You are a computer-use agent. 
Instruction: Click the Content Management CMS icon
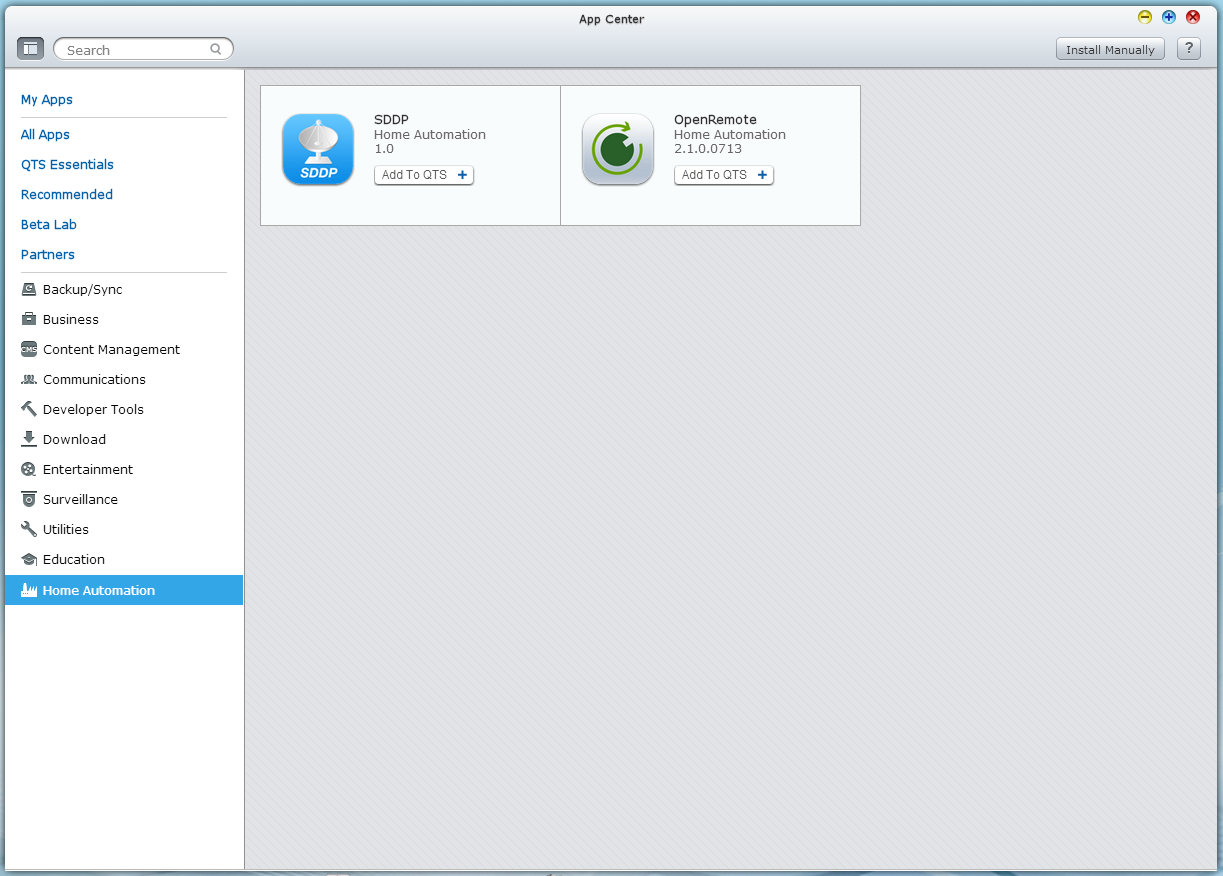(29, 349)
